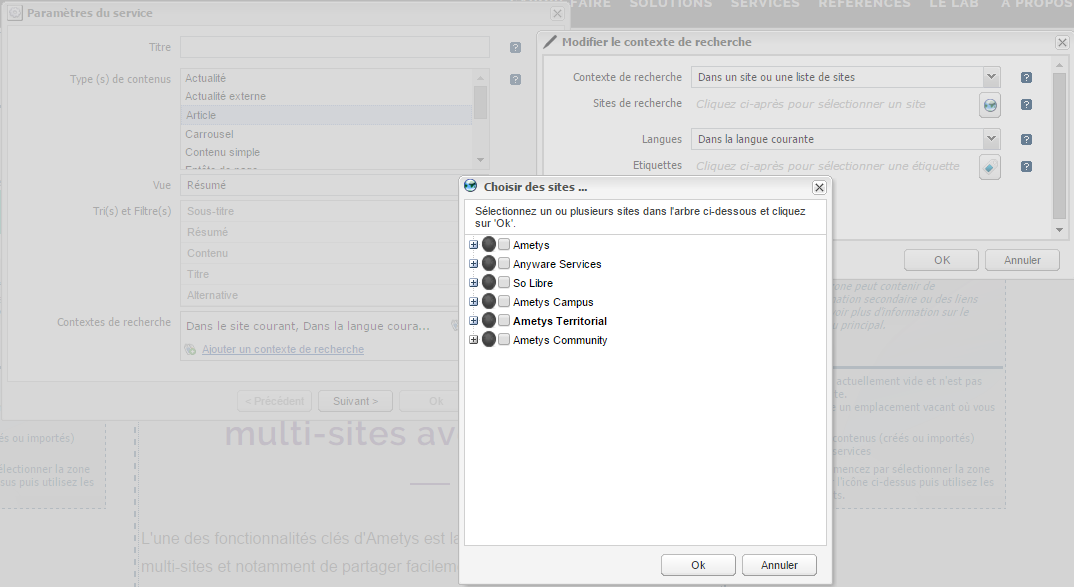The width and height of the screenshot is (1074, 587).
Task: Check the Ametys site checkbox
Action: click(504, 245)
